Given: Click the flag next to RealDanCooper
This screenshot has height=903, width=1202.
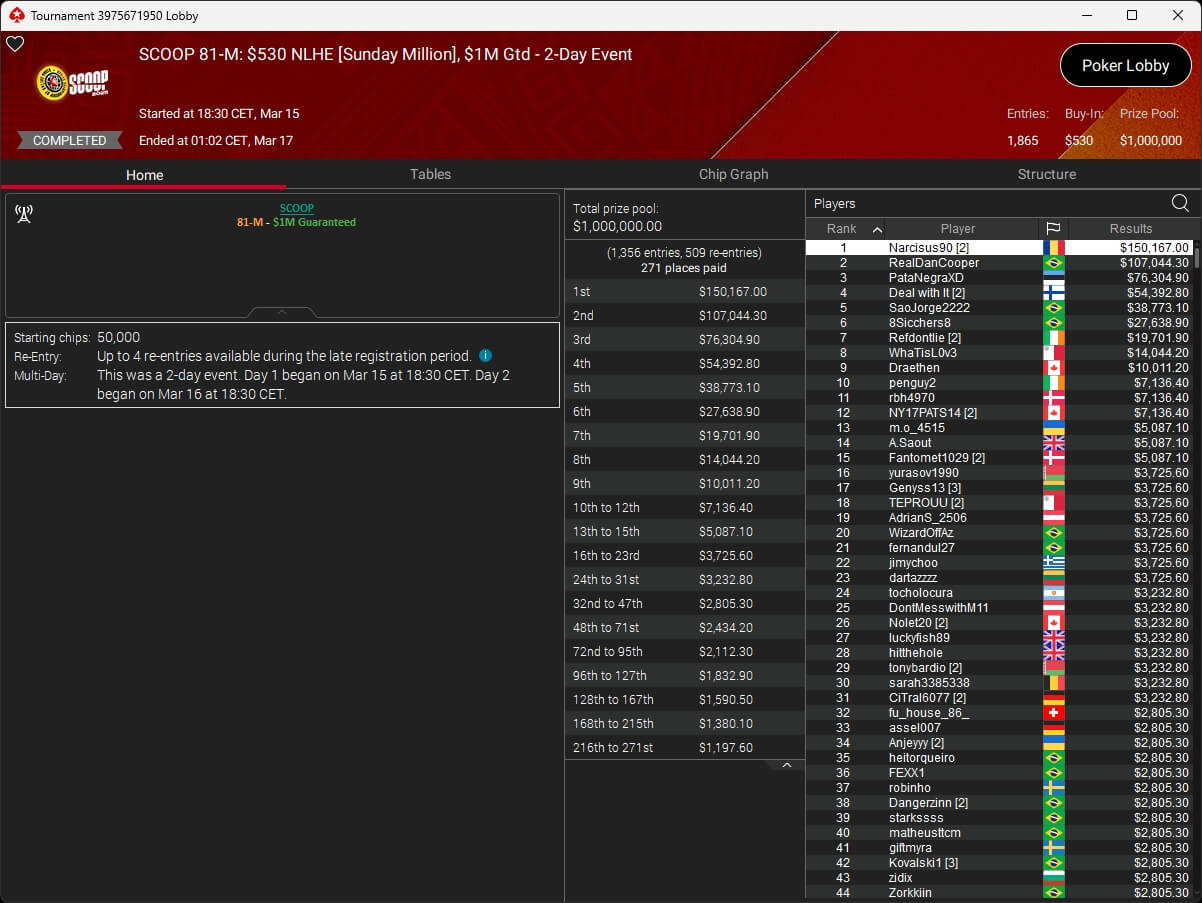Looking at the screenshot, I should 1053,263.
